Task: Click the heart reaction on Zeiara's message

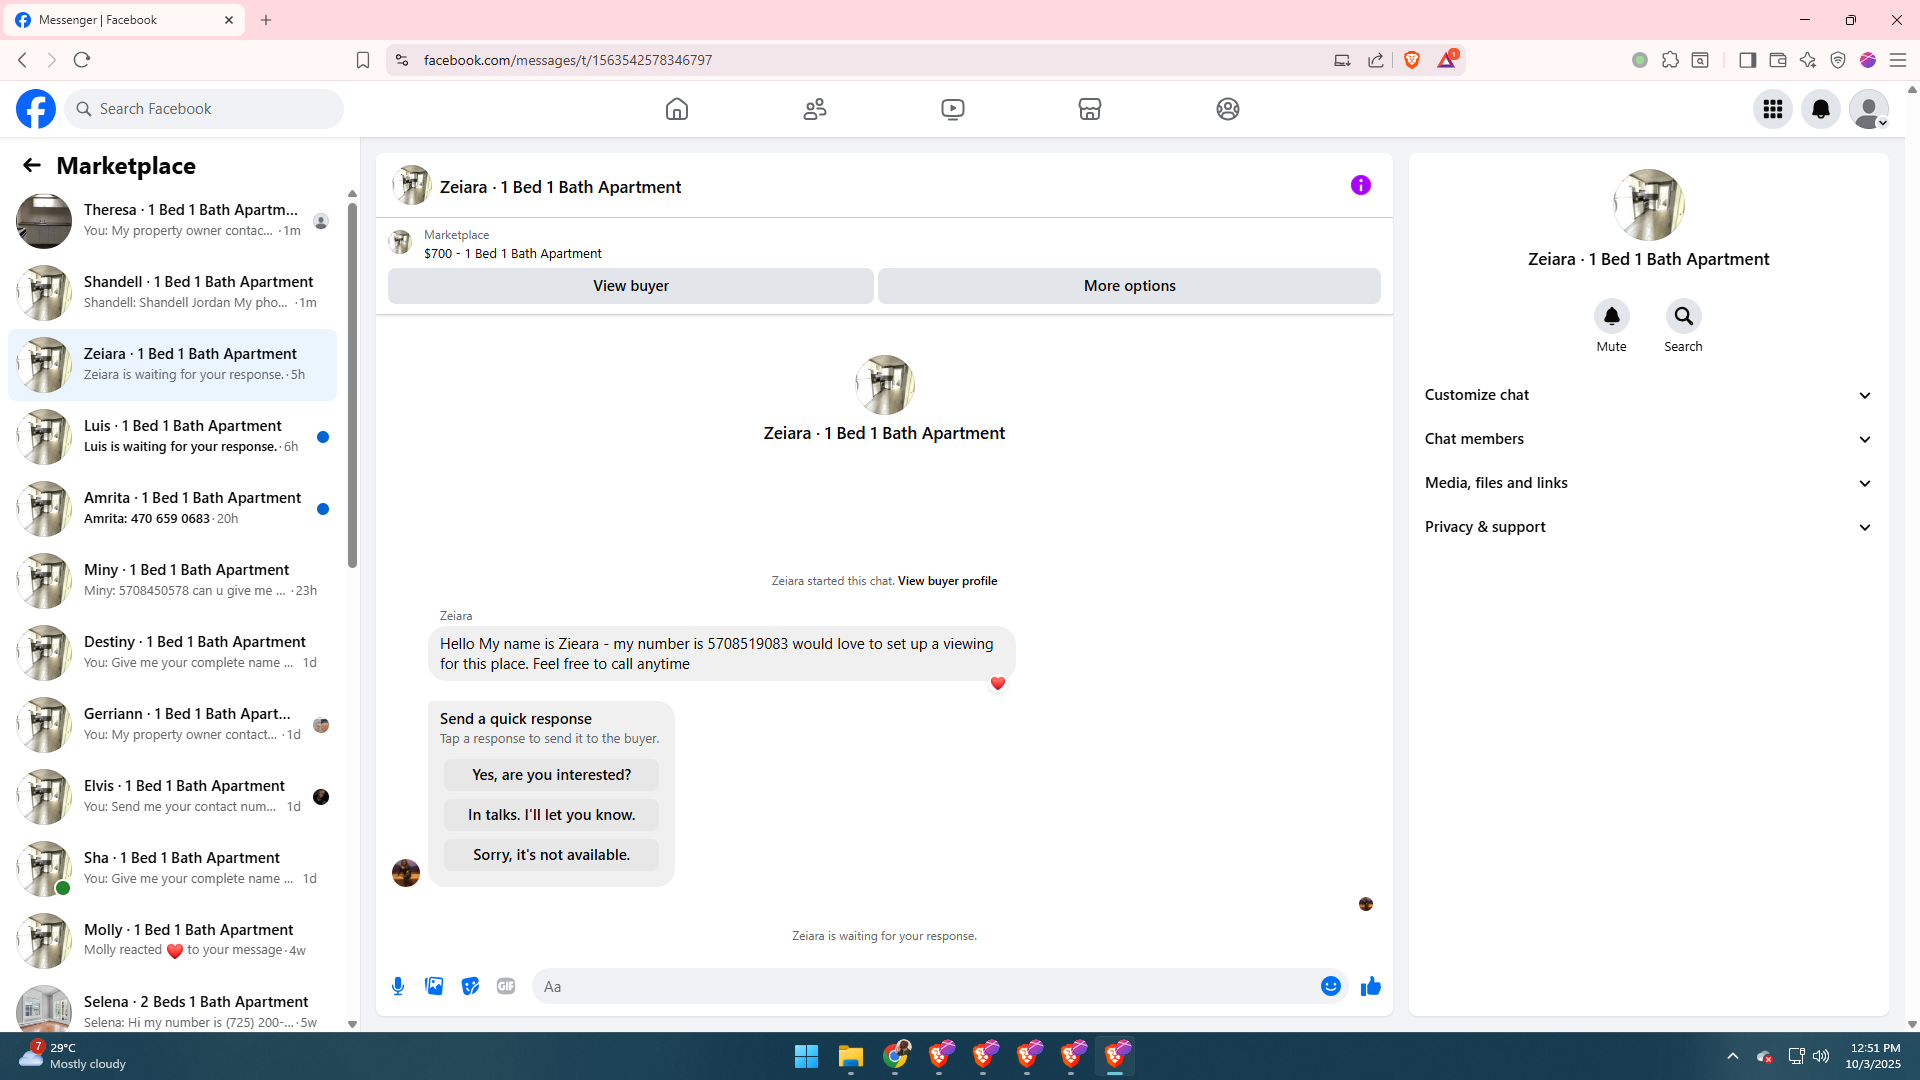Action: [x=997, y=683]
